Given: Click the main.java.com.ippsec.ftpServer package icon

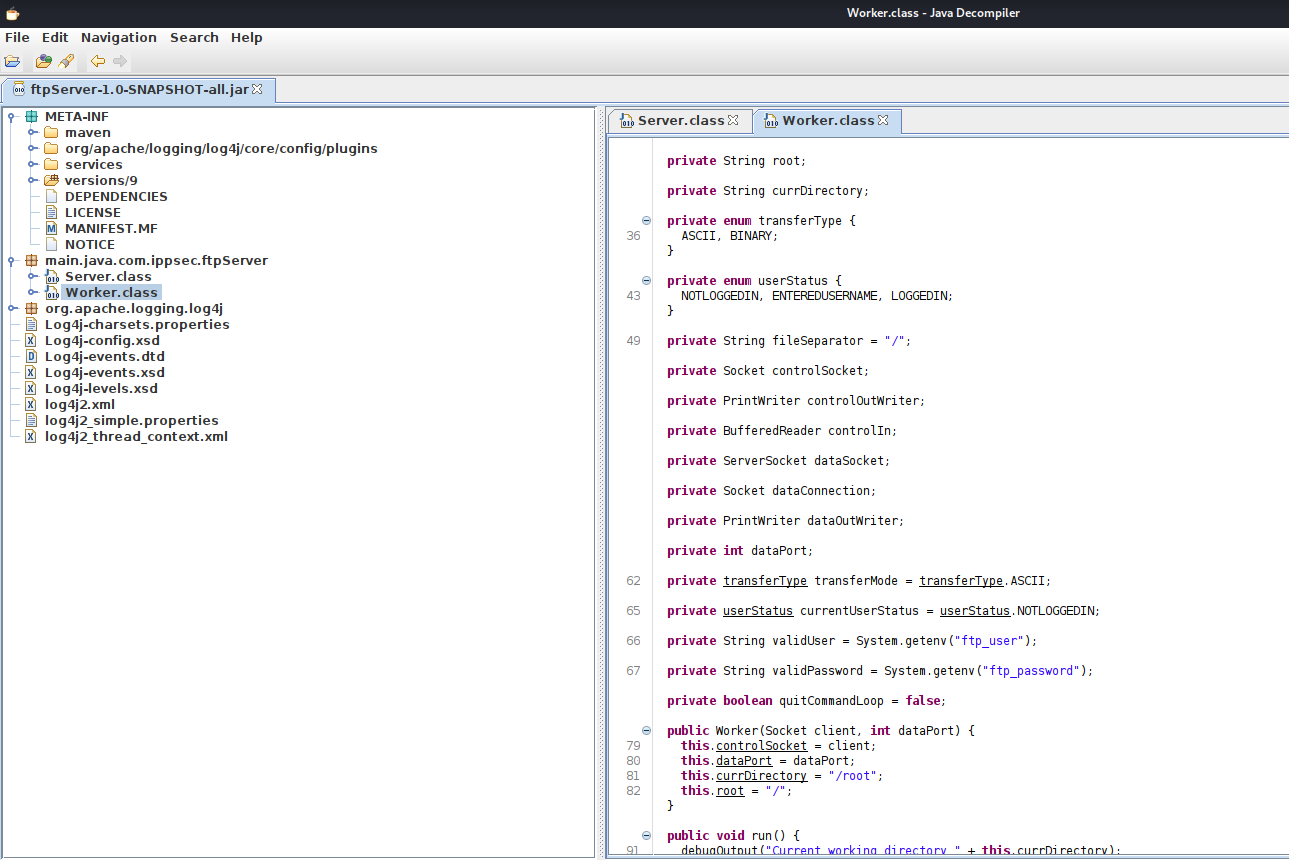Looking at the screenshot, I should [31, 260].
